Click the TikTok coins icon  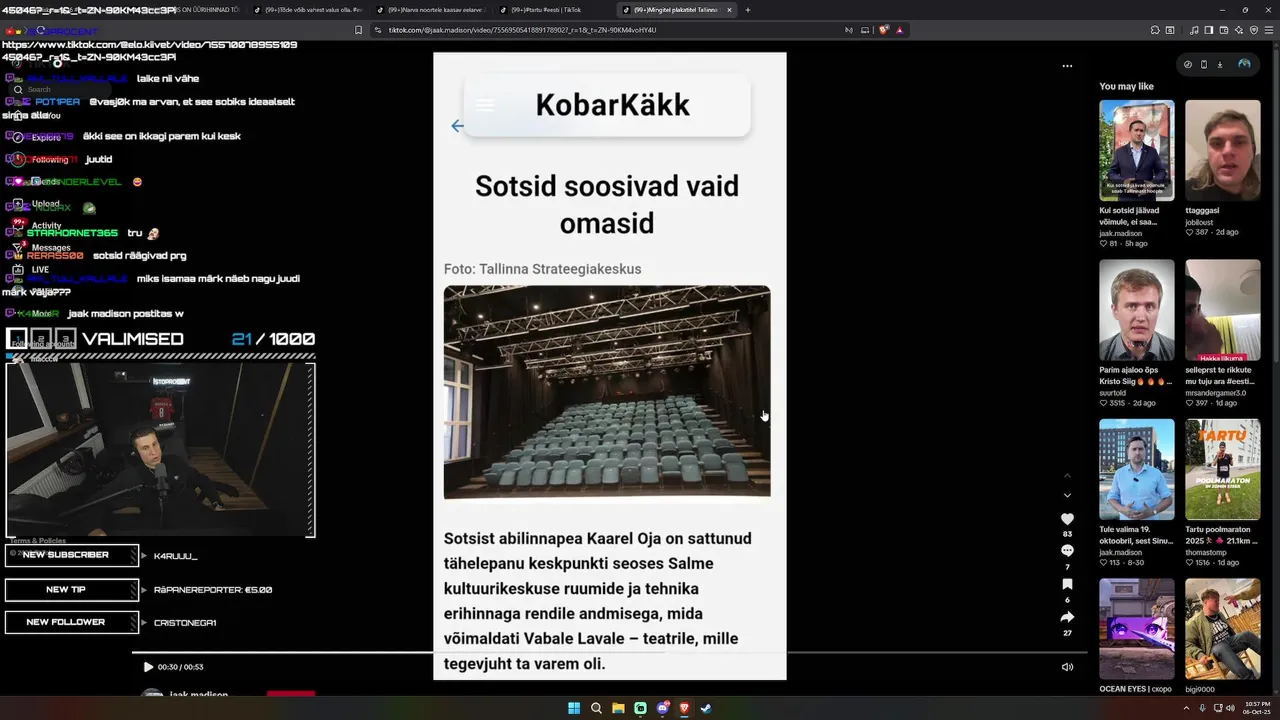(1187, 64)
